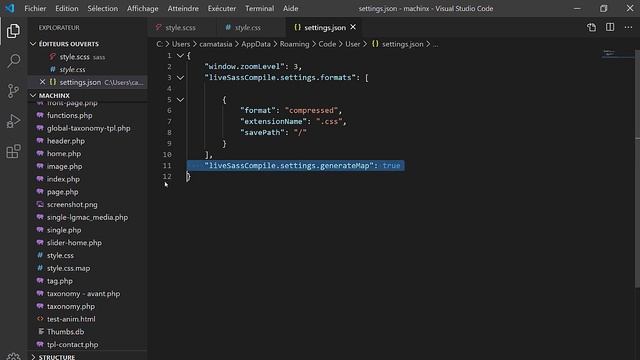Open the Manage gear menu

13,356
